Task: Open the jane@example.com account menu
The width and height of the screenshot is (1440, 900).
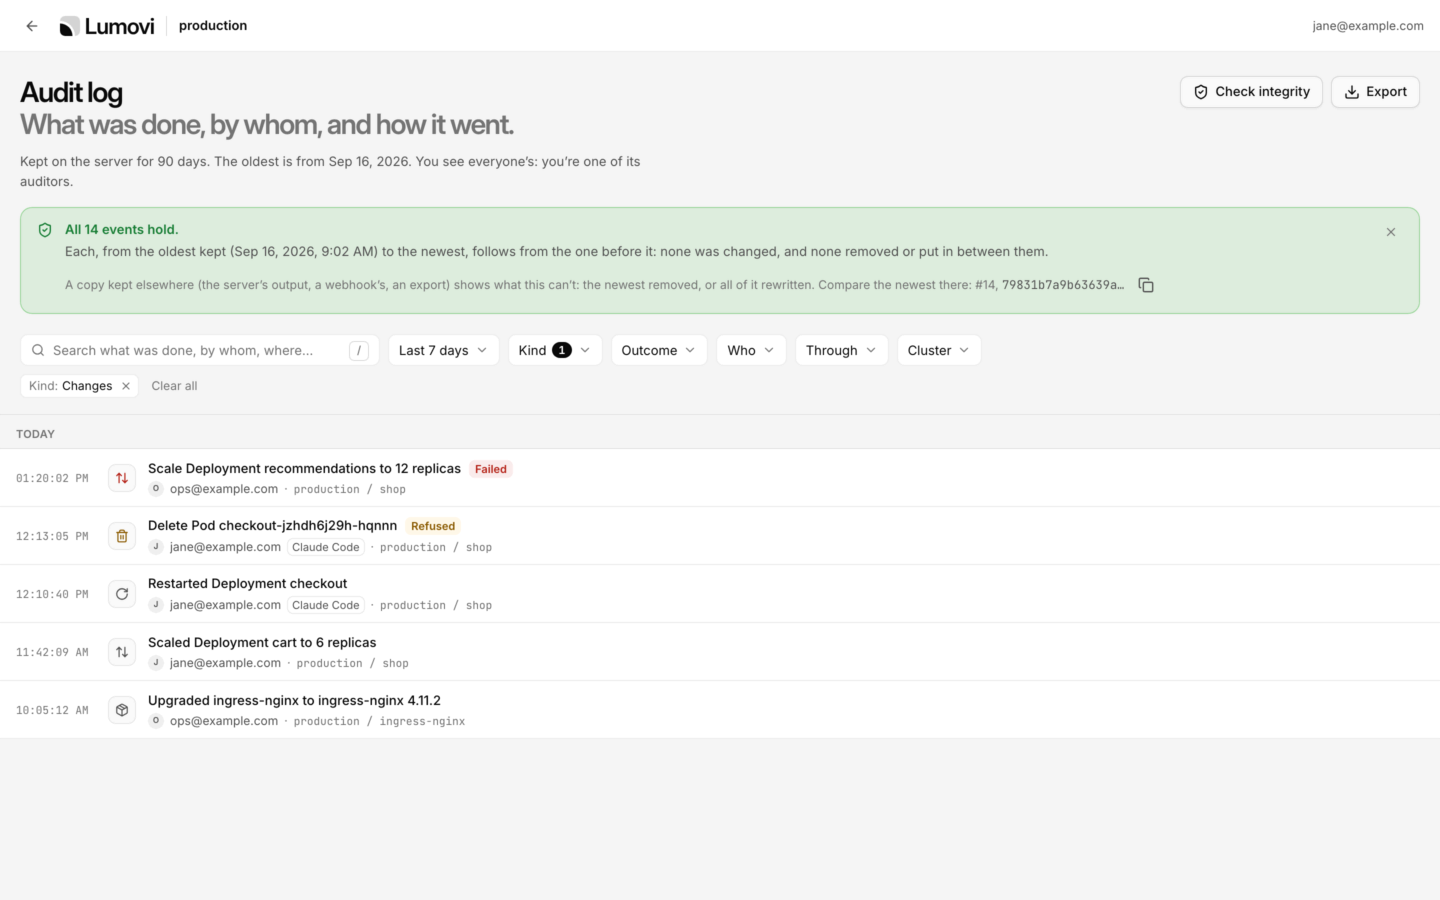Action: click(x=1368, y=26)
